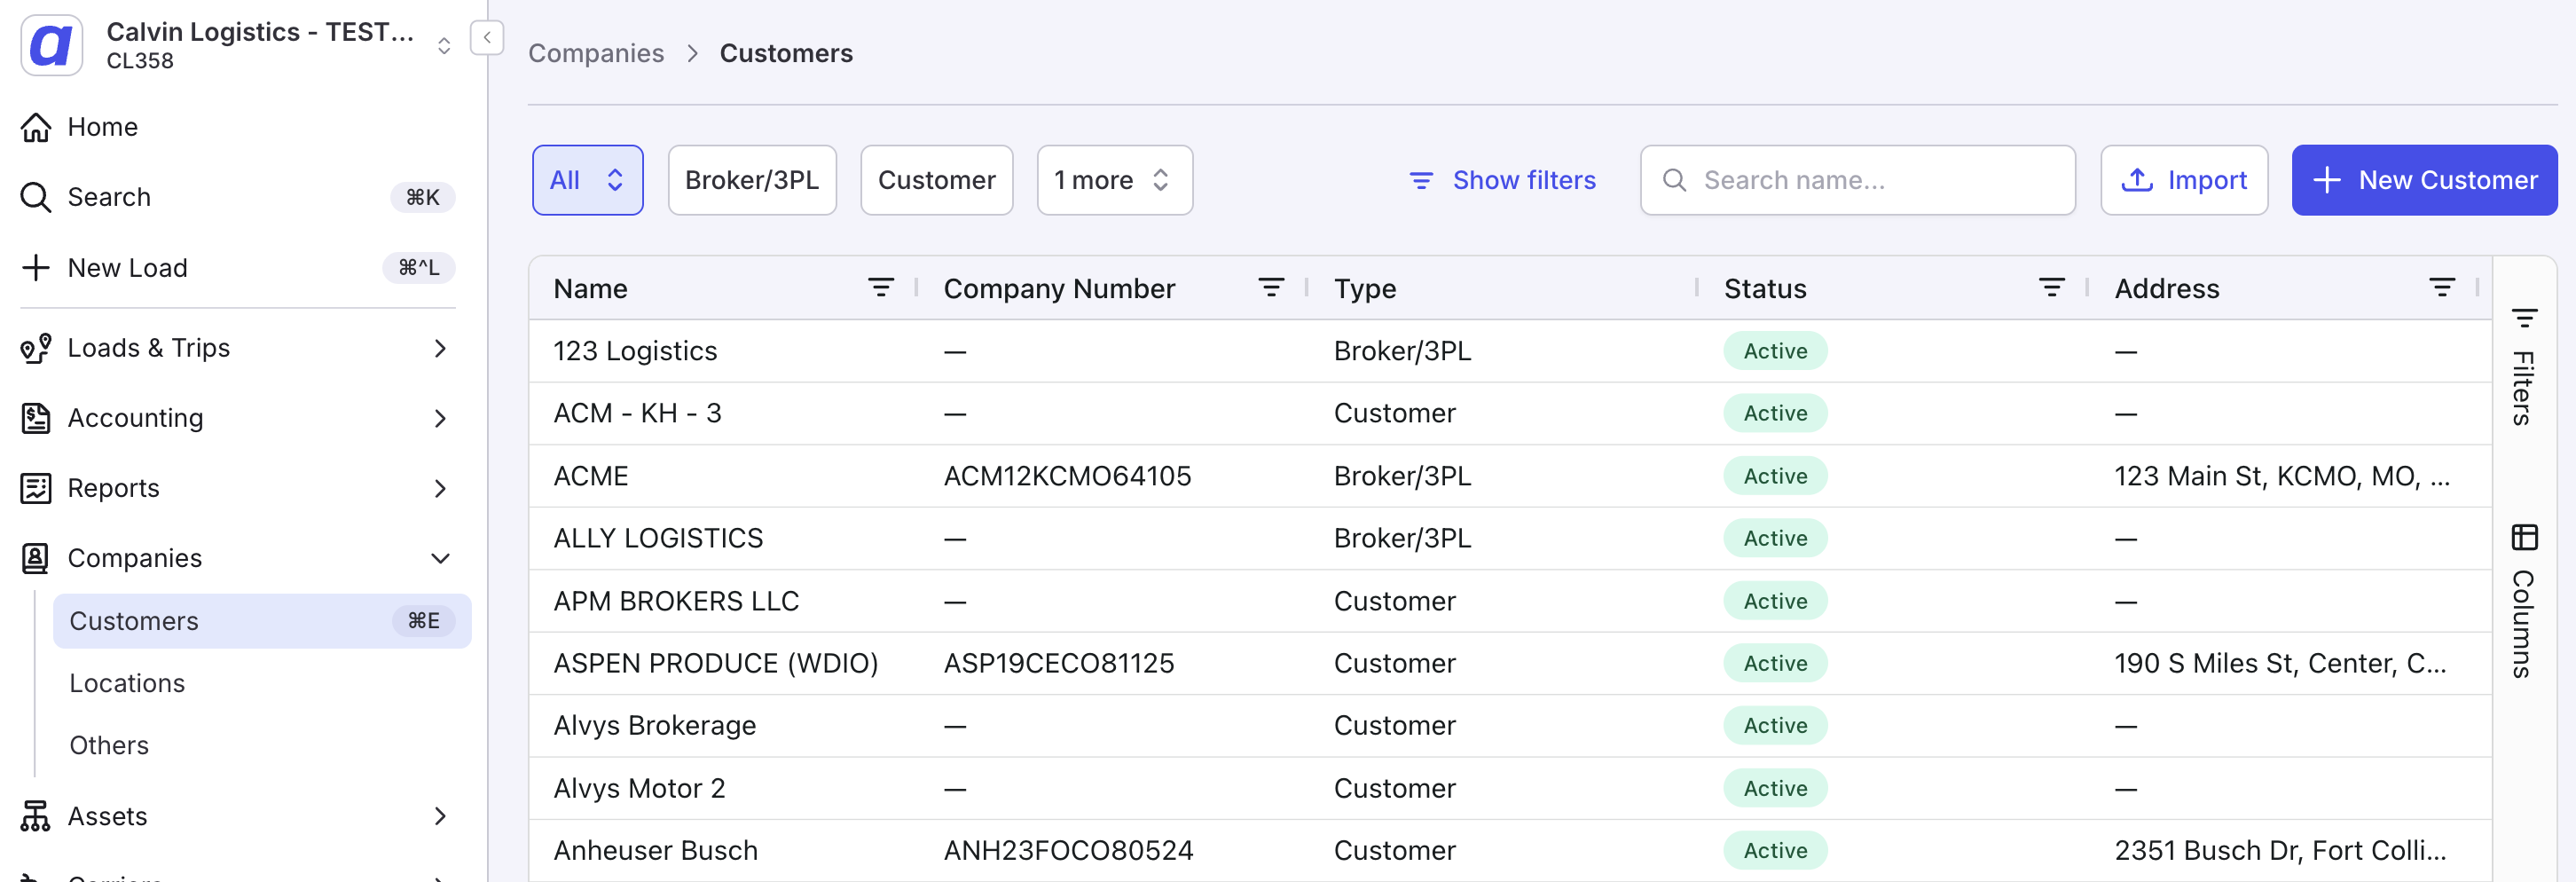
Task: Click company number ACM12KCMO64105
Action: (1067, 476)
